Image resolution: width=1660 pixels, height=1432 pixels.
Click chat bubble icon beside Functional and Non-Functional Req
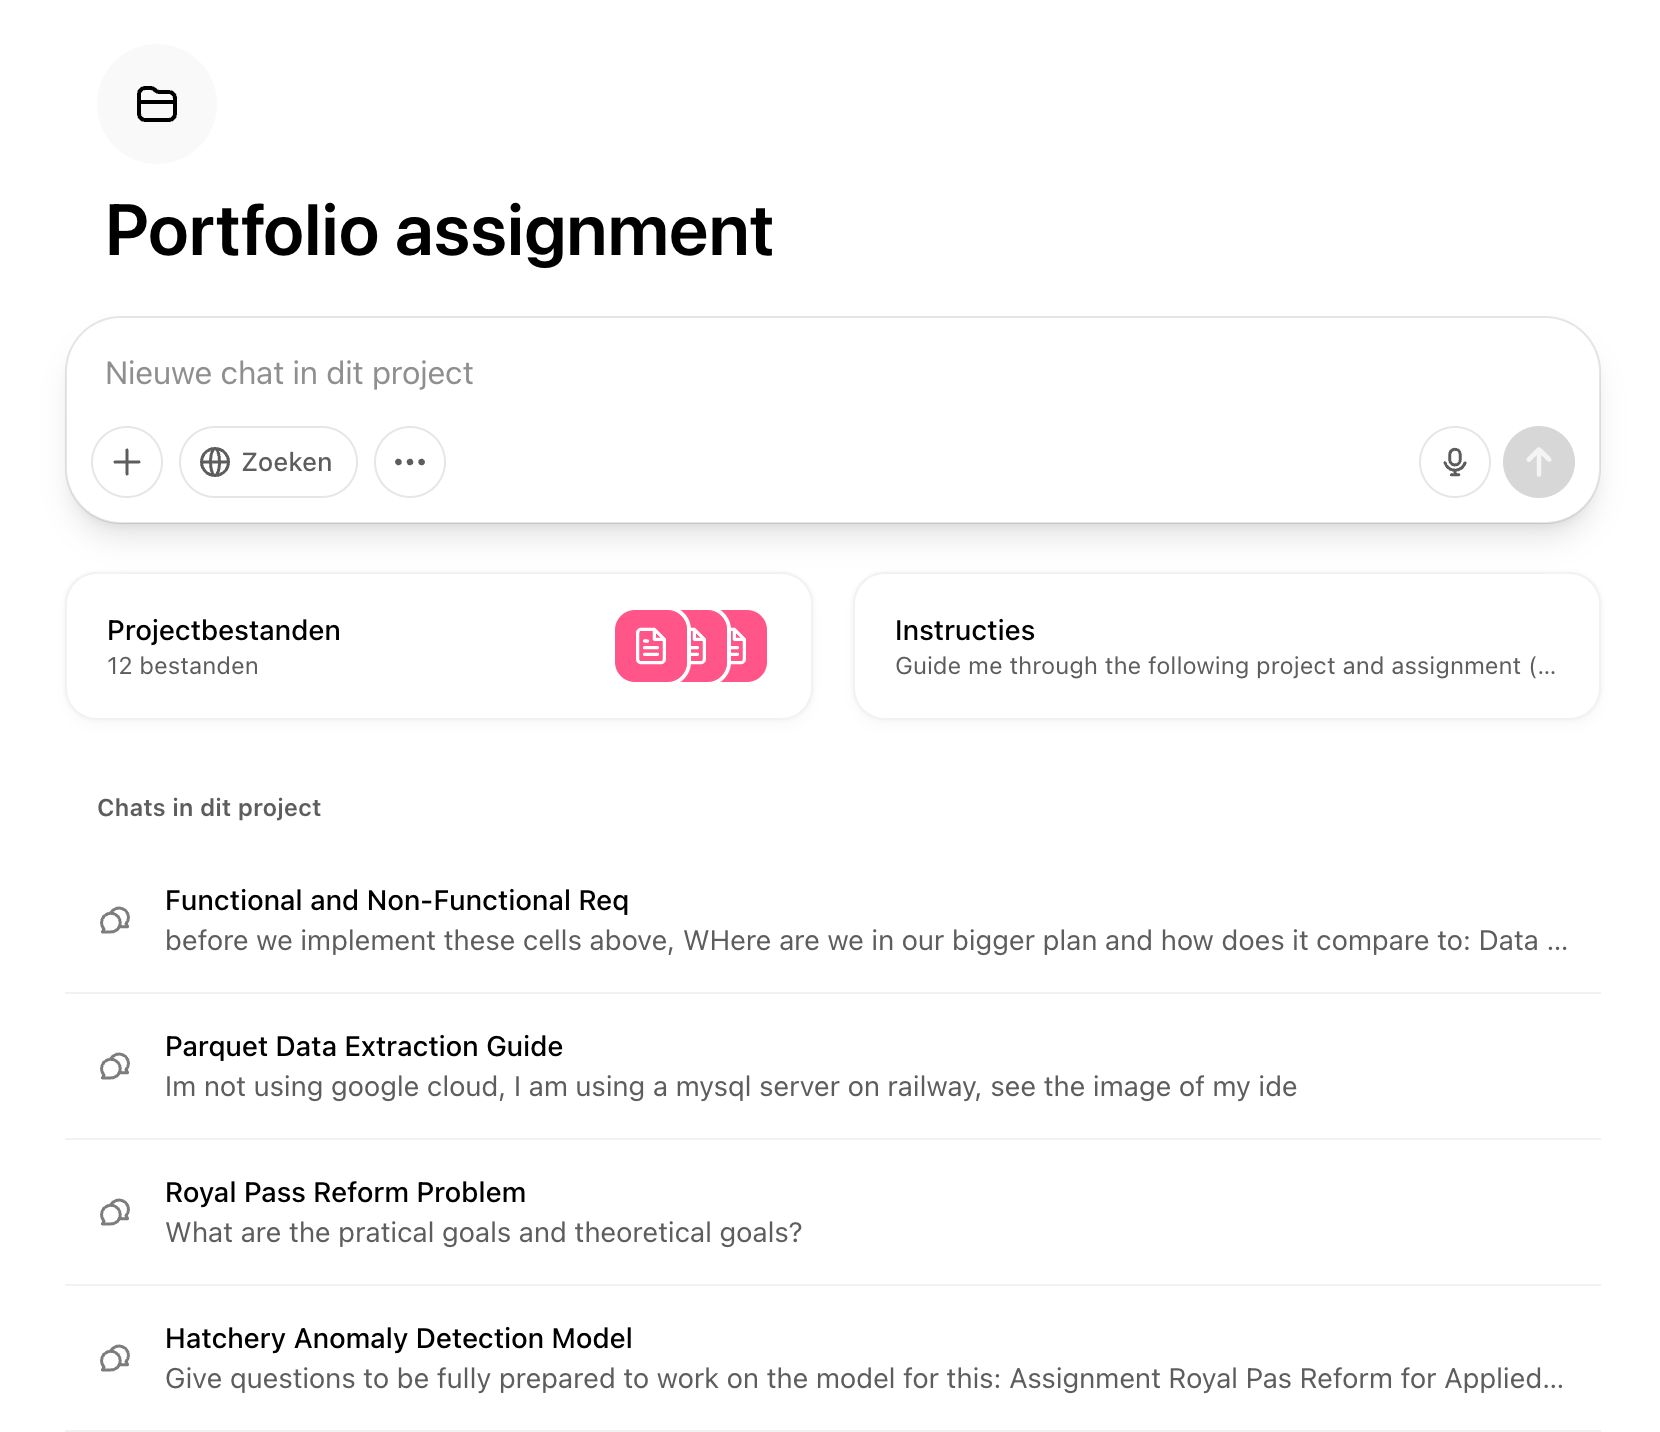(115, 920)
